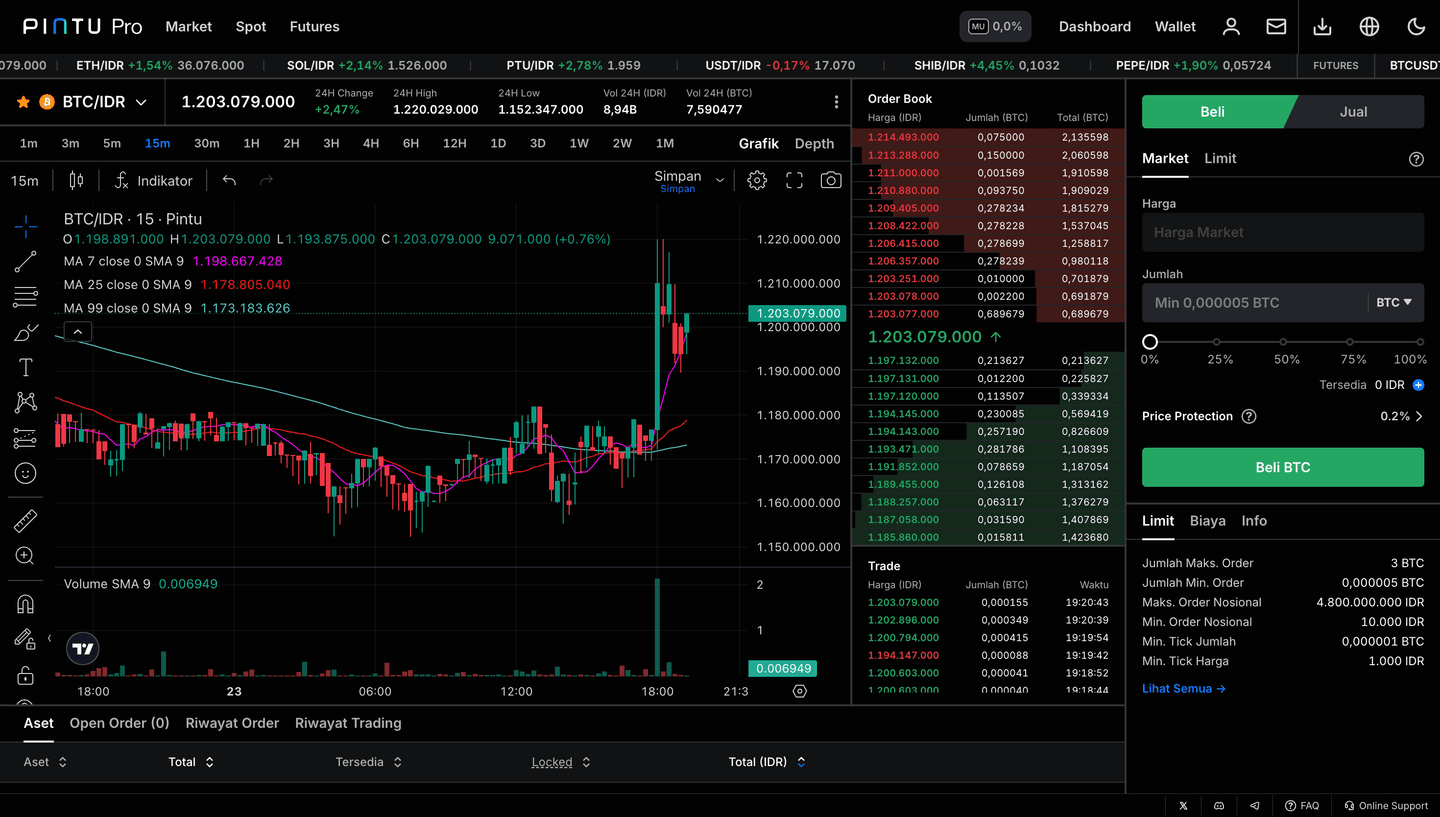This screenshot has width=1440, height=817.
Task: Expand Price Protection 0.2% setting
Action: coord(1418,416)
